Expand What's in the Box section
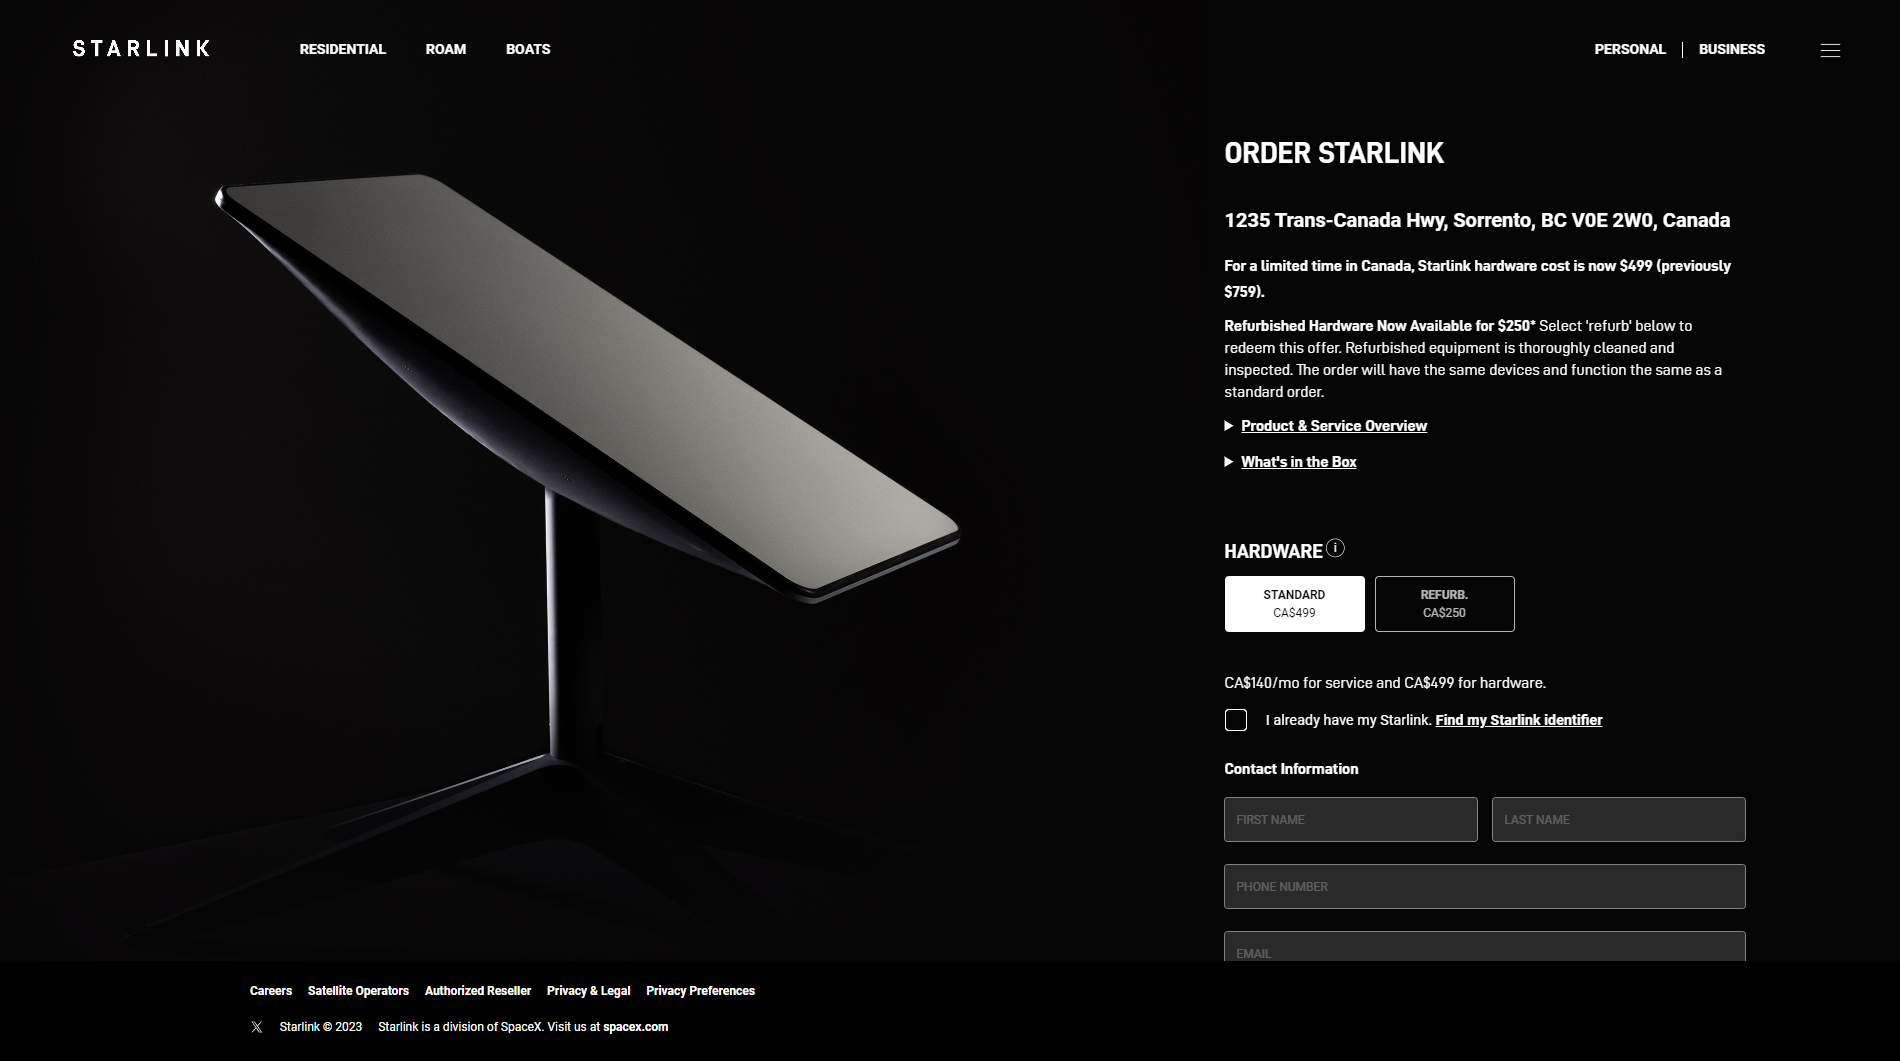This screenshot has width=1900, height=1061. click(1298, 462)
